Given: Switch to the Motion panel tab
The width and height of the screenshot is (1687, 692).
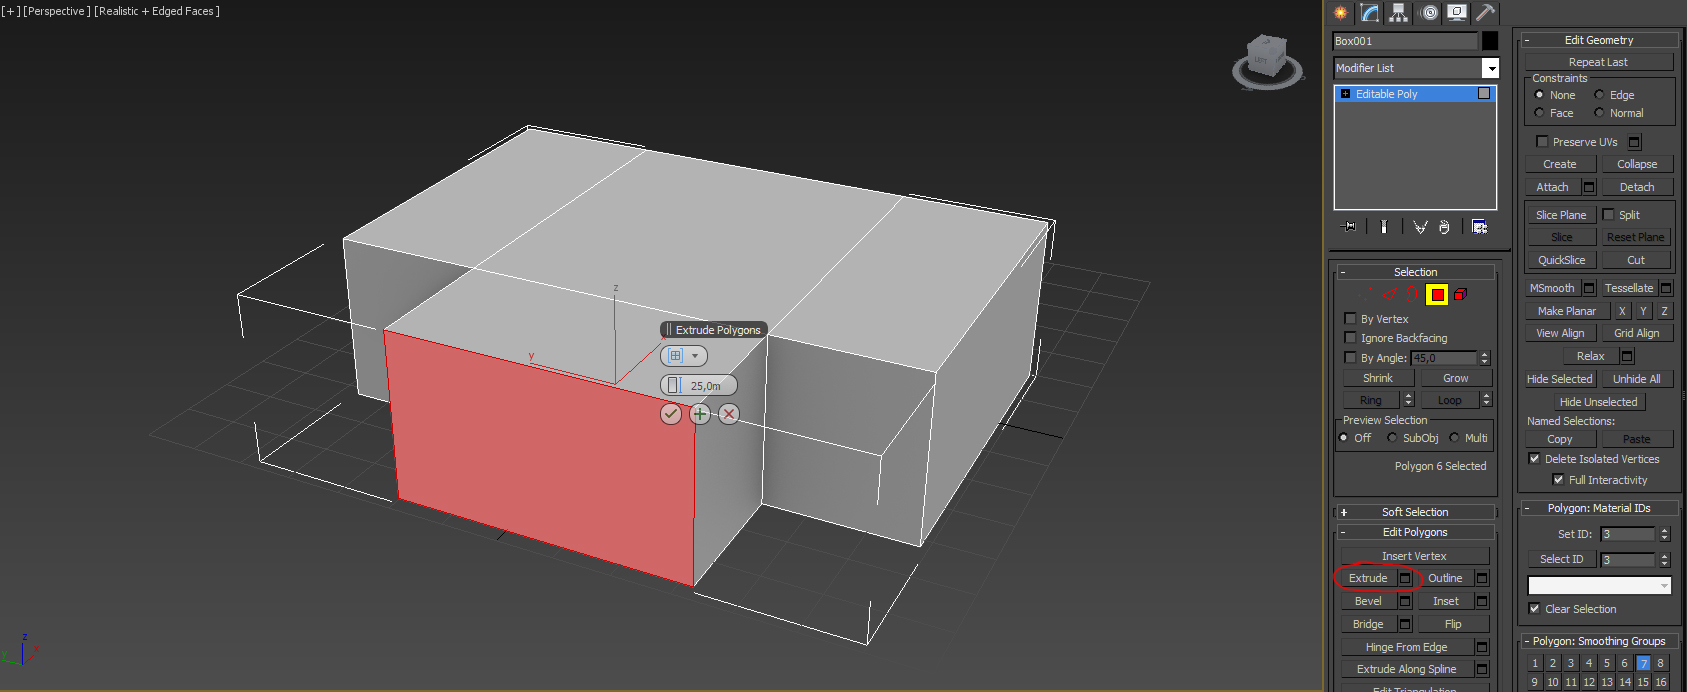Looking at the screenshot, I should click(1429, 12).
